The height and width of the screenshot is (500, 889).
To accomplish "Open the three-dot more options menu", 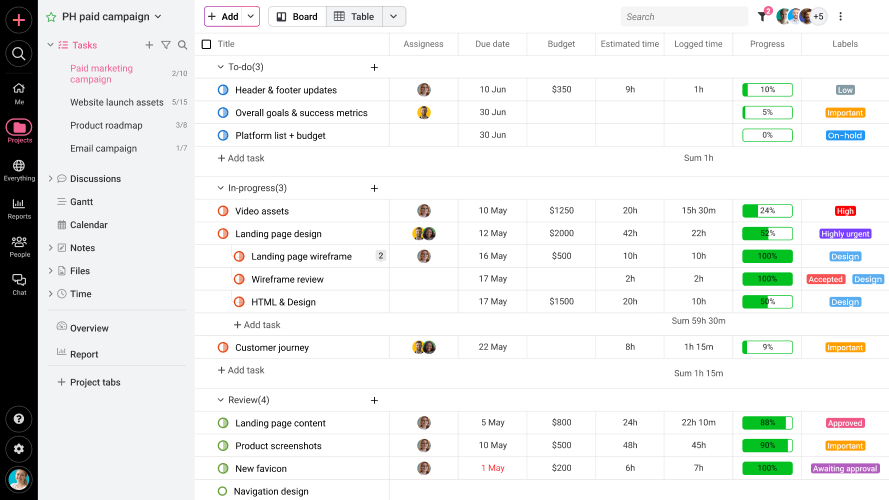I will point(840,17).
